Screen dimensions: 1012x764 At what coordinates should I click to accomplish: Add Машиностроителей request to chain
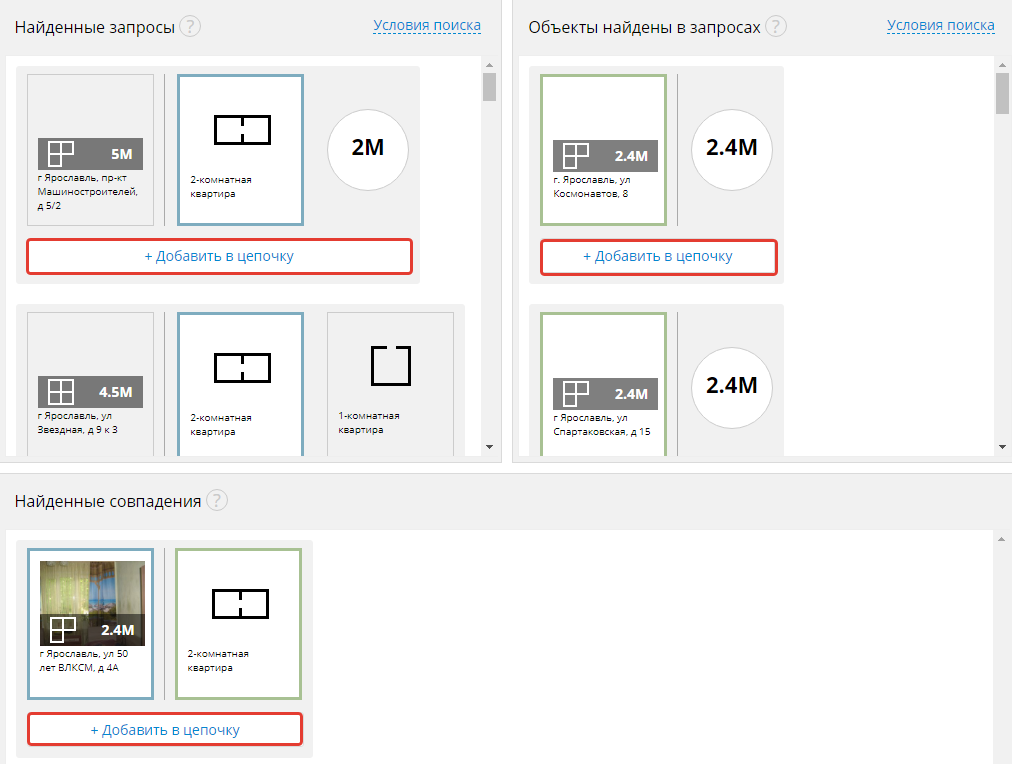(219, 256)
